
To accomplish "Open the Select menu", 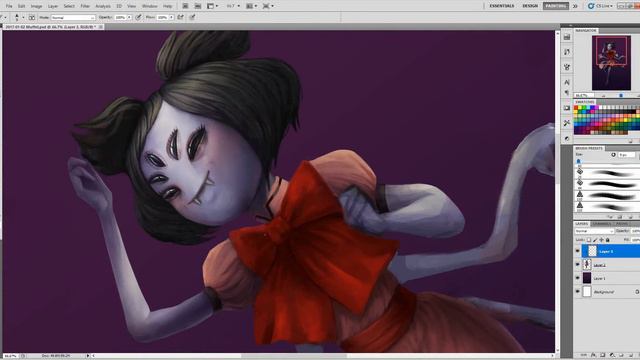I will pyautogui.click(x=69, y=6).
